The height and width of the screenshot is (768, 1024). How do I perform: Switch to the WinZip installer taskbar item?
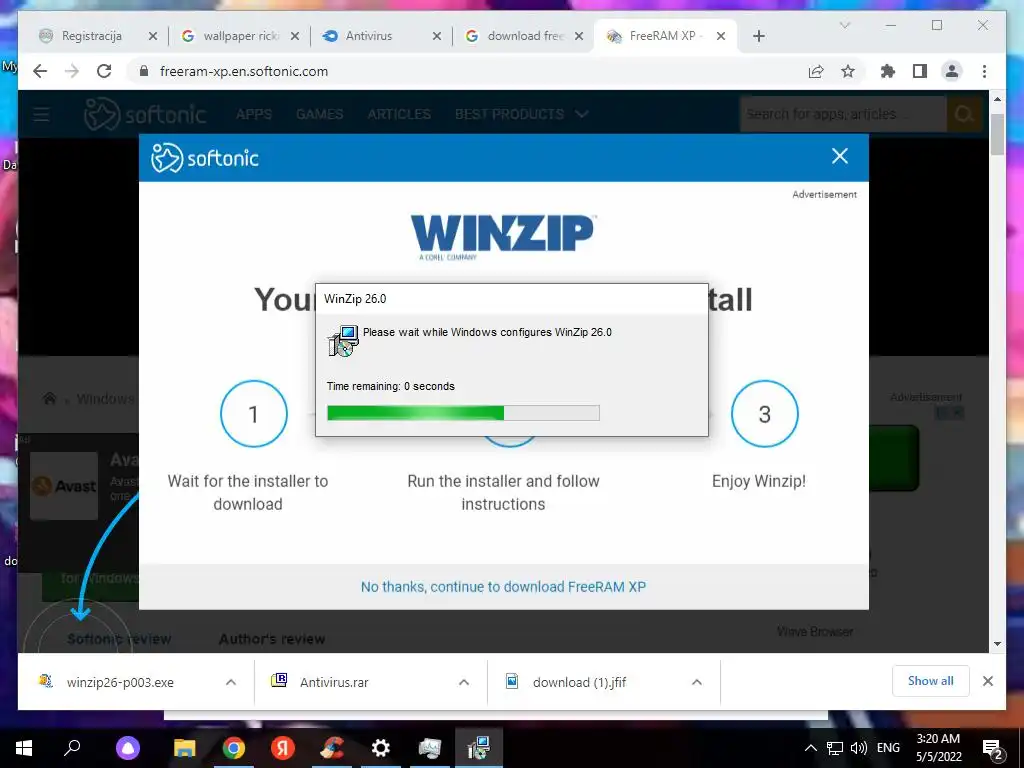[479, 748]
